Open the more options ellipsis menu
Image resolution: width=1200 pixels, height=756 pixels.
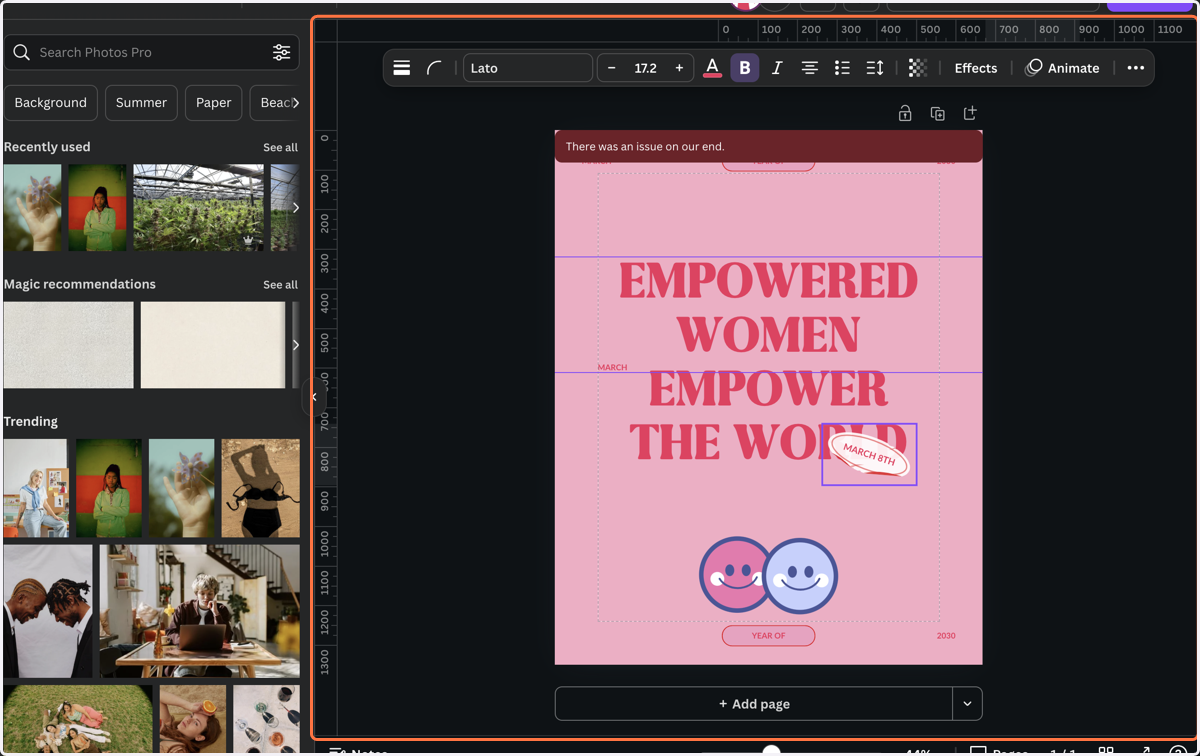tap(1136, 68)
